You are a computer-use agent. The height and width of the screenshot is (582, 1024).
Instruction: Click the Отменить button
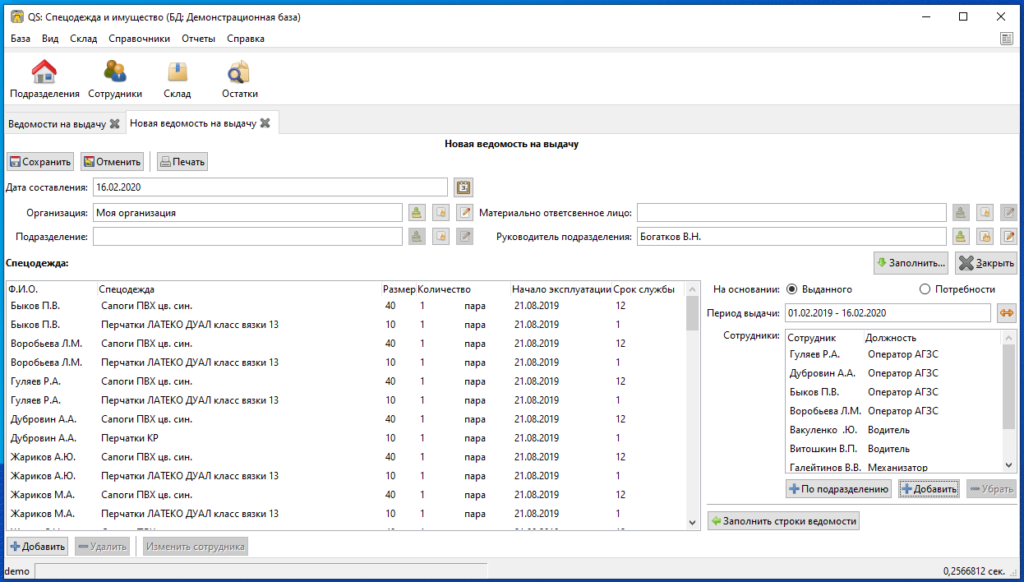[x=112, y=161]
